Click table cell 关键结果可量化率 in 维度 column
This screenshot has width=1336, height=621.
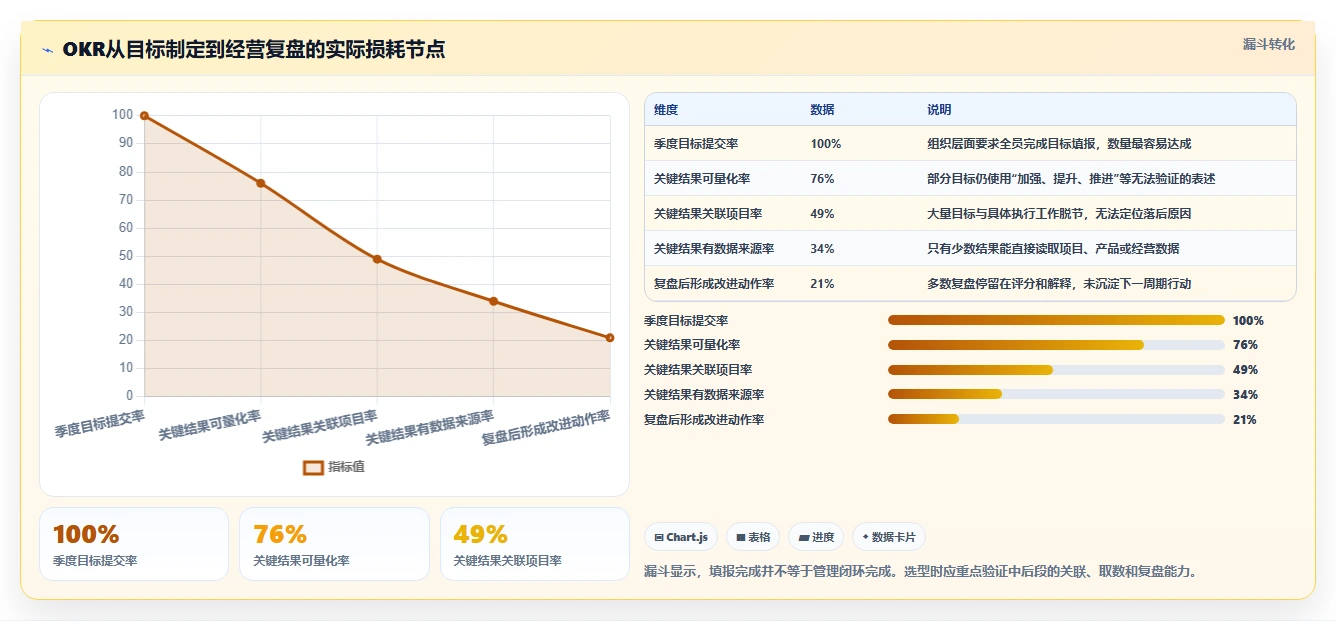click(x=702, y=179)
